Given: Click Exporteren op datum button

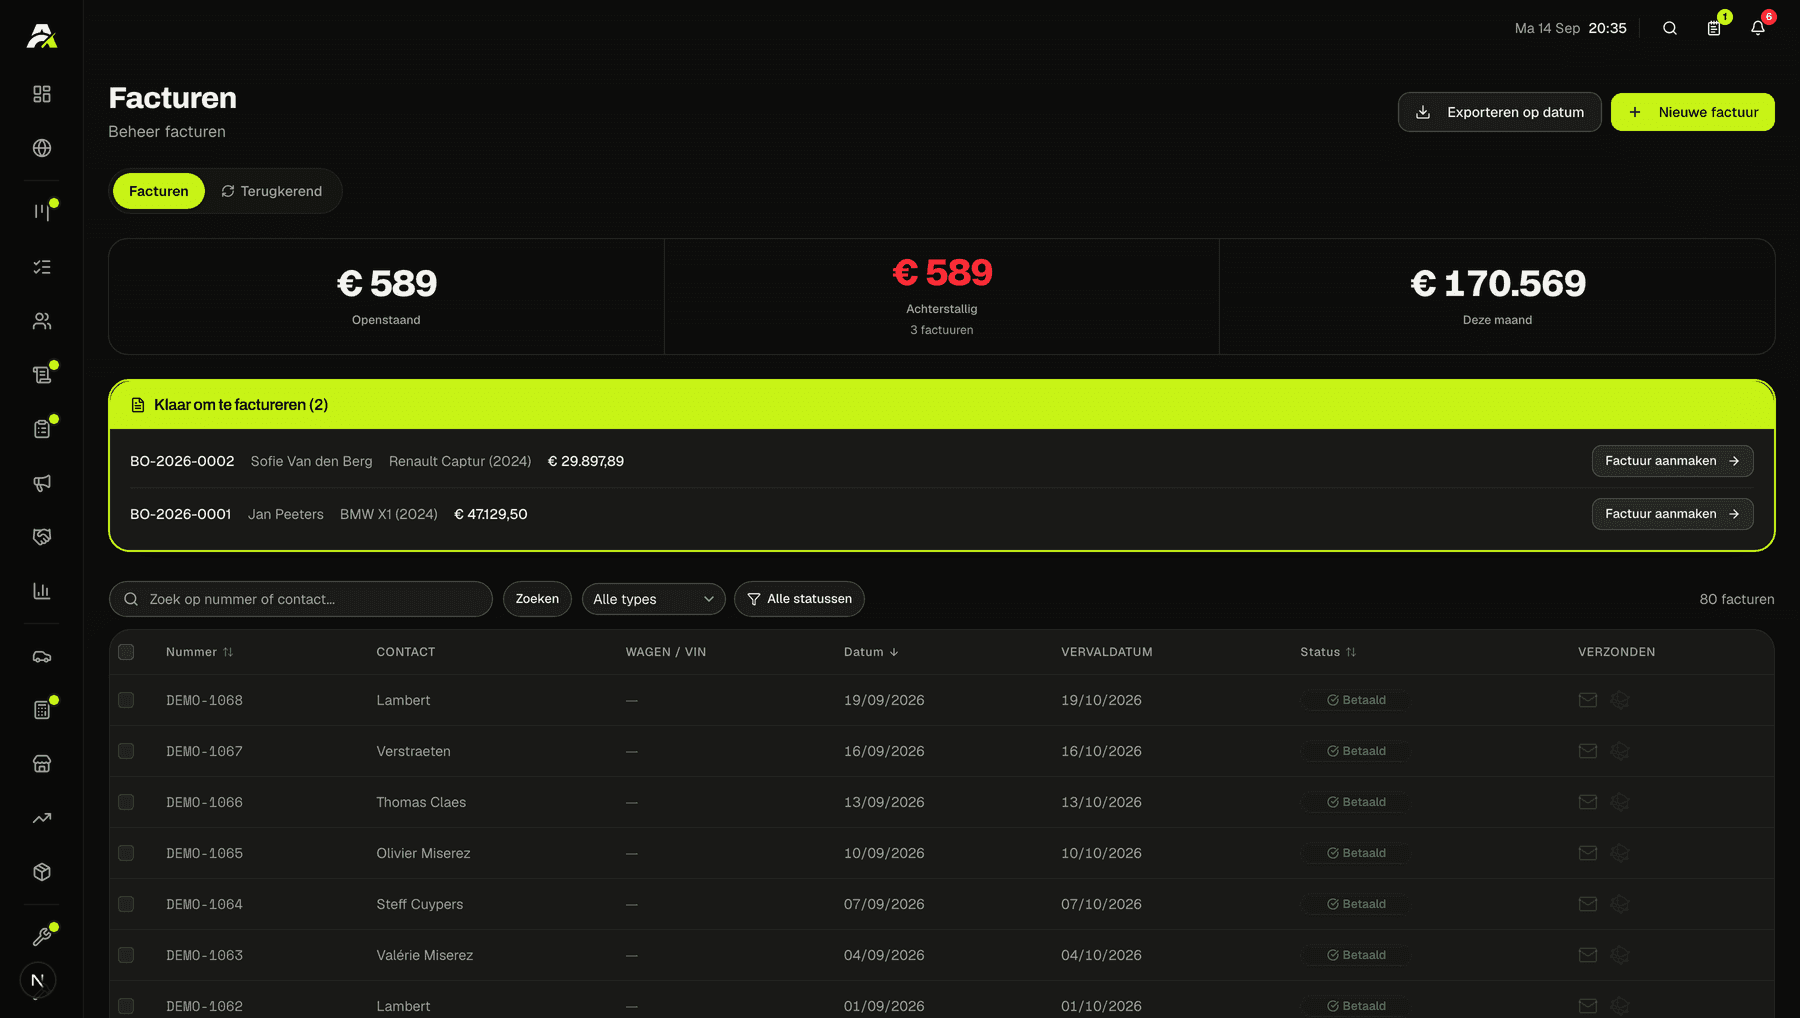Looking at the screenshot, I should pyautogui.click(x=1500, y=112).
